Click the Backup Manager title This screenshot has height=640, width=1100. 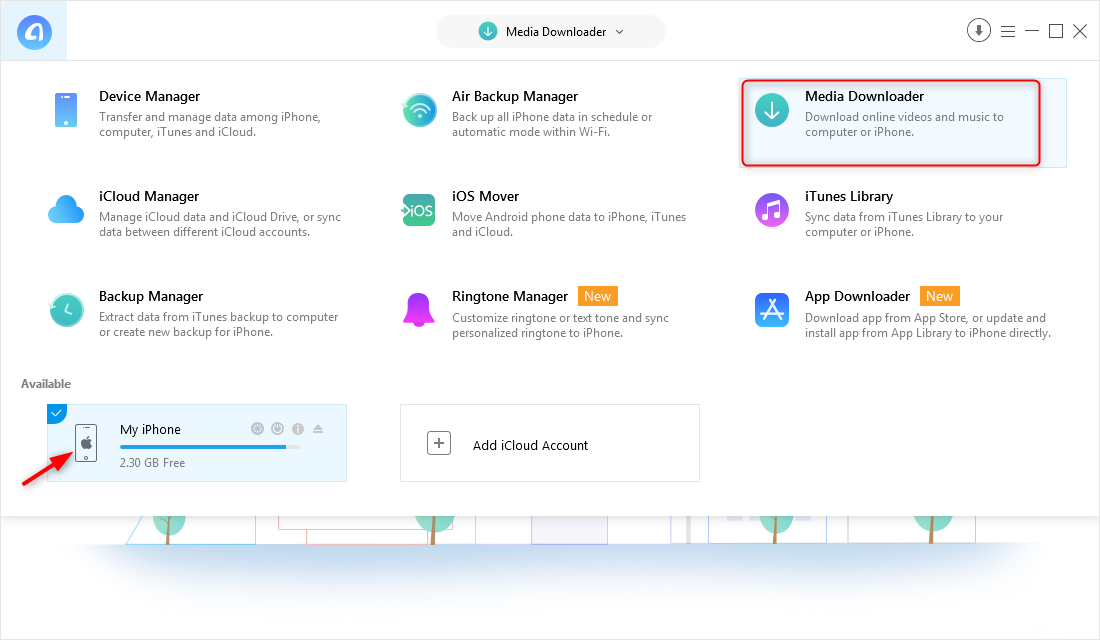(x=151, y=296)
